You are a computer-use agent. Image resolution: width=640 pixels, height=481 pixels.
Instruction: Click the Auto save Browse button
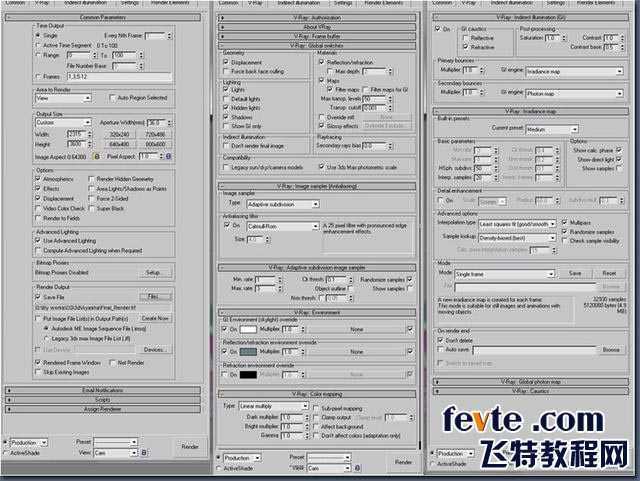pos(611,350)
